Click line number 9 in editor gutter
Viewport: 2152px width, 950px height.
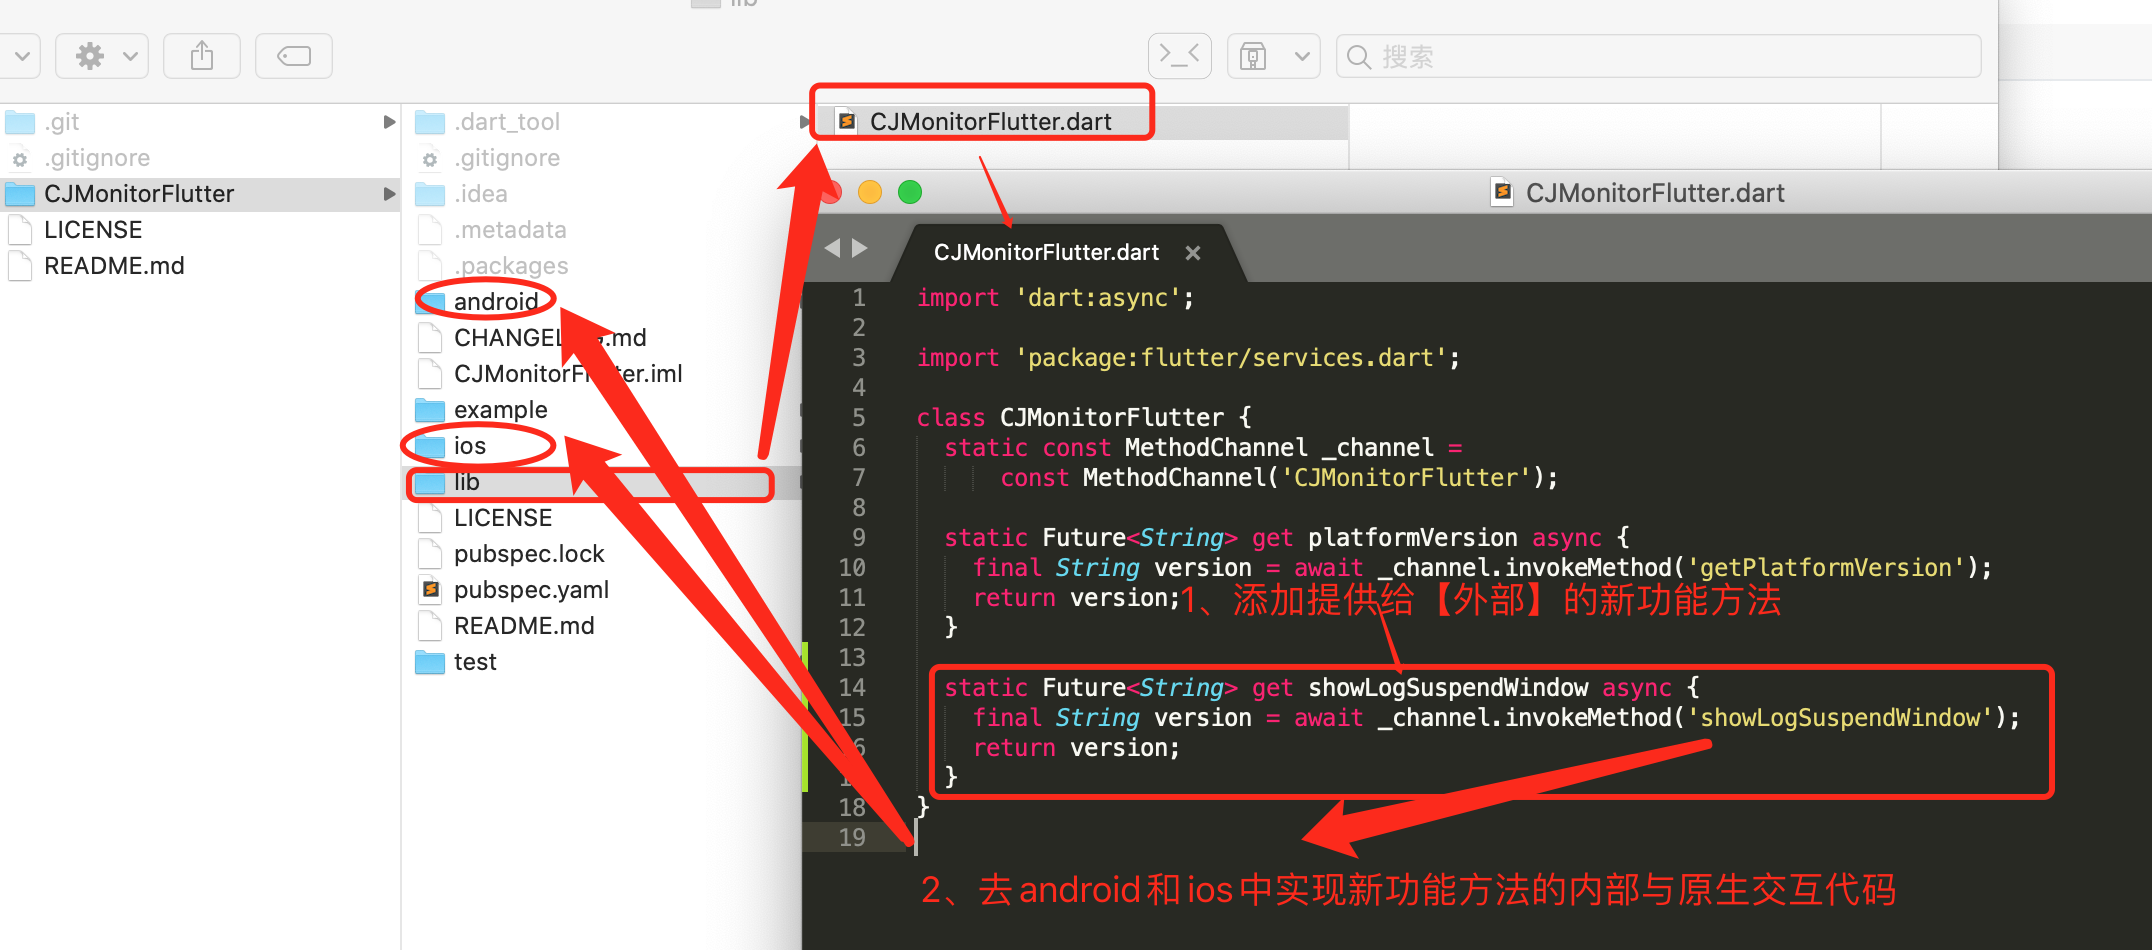(858, 538)
